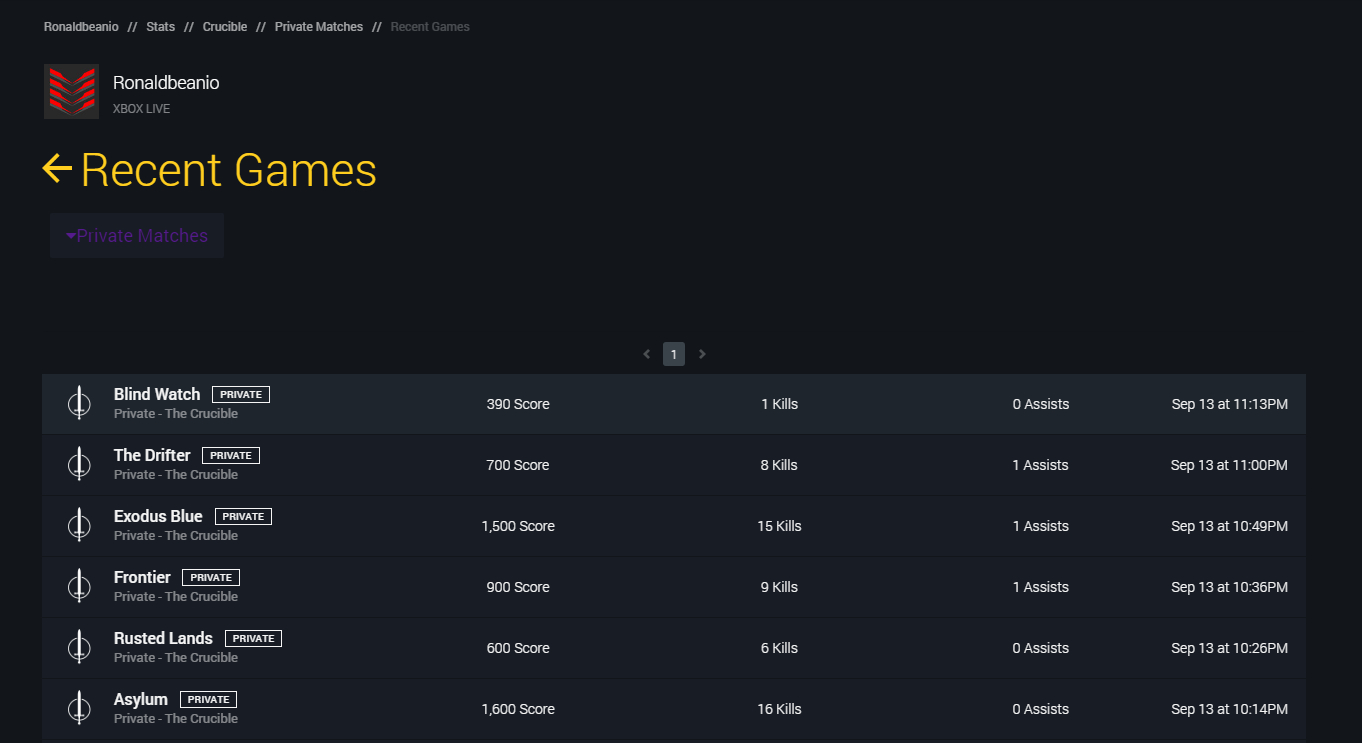Click the 600 Score value
The width and height of the screenshot is (1362, 743).
tap(518, 648)
